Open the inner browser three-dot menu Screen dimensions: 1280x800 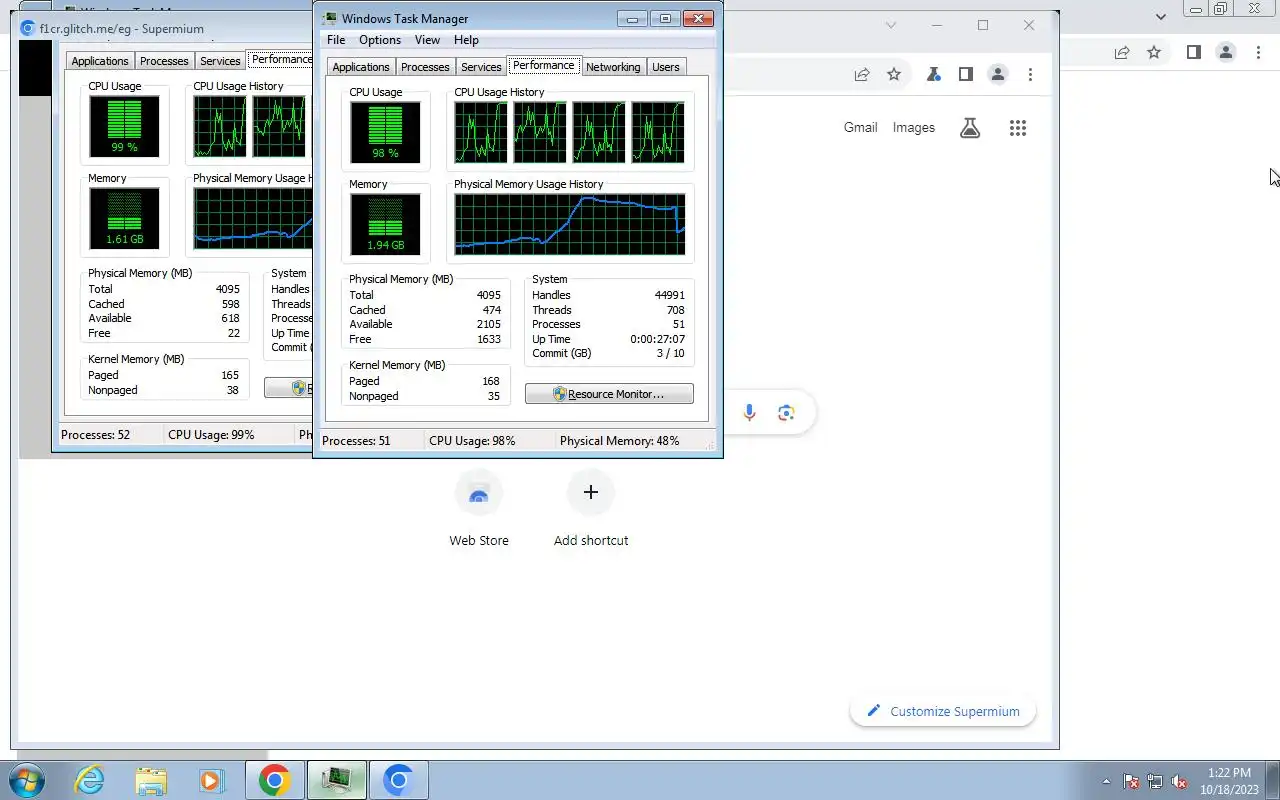coord(1030,74)
